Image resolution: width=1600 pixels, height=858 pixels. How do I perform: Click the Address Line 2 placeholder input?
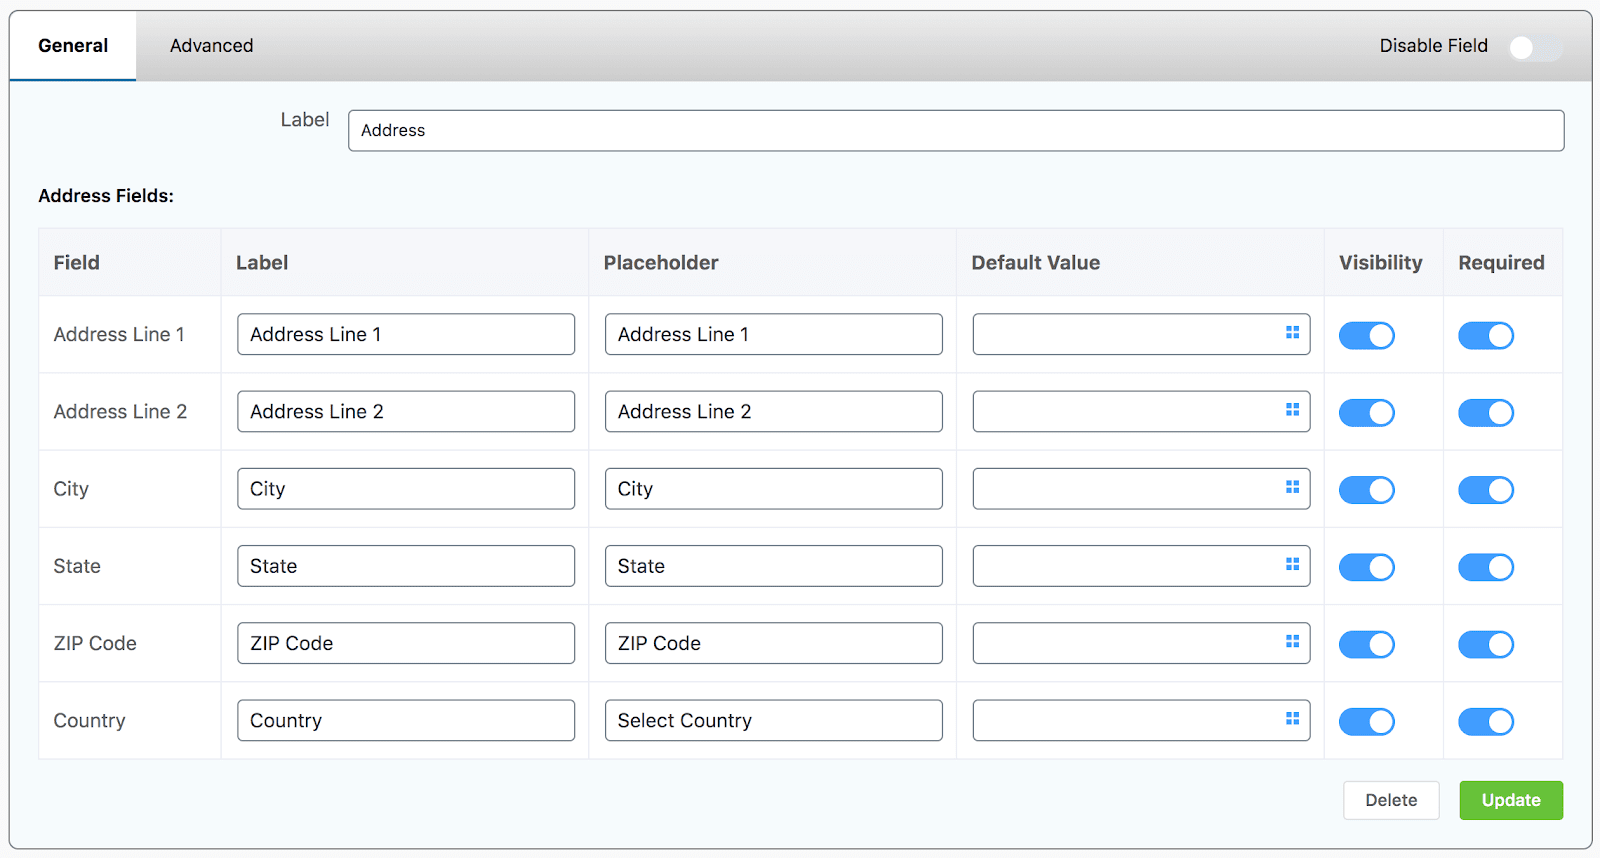(773, 412)
